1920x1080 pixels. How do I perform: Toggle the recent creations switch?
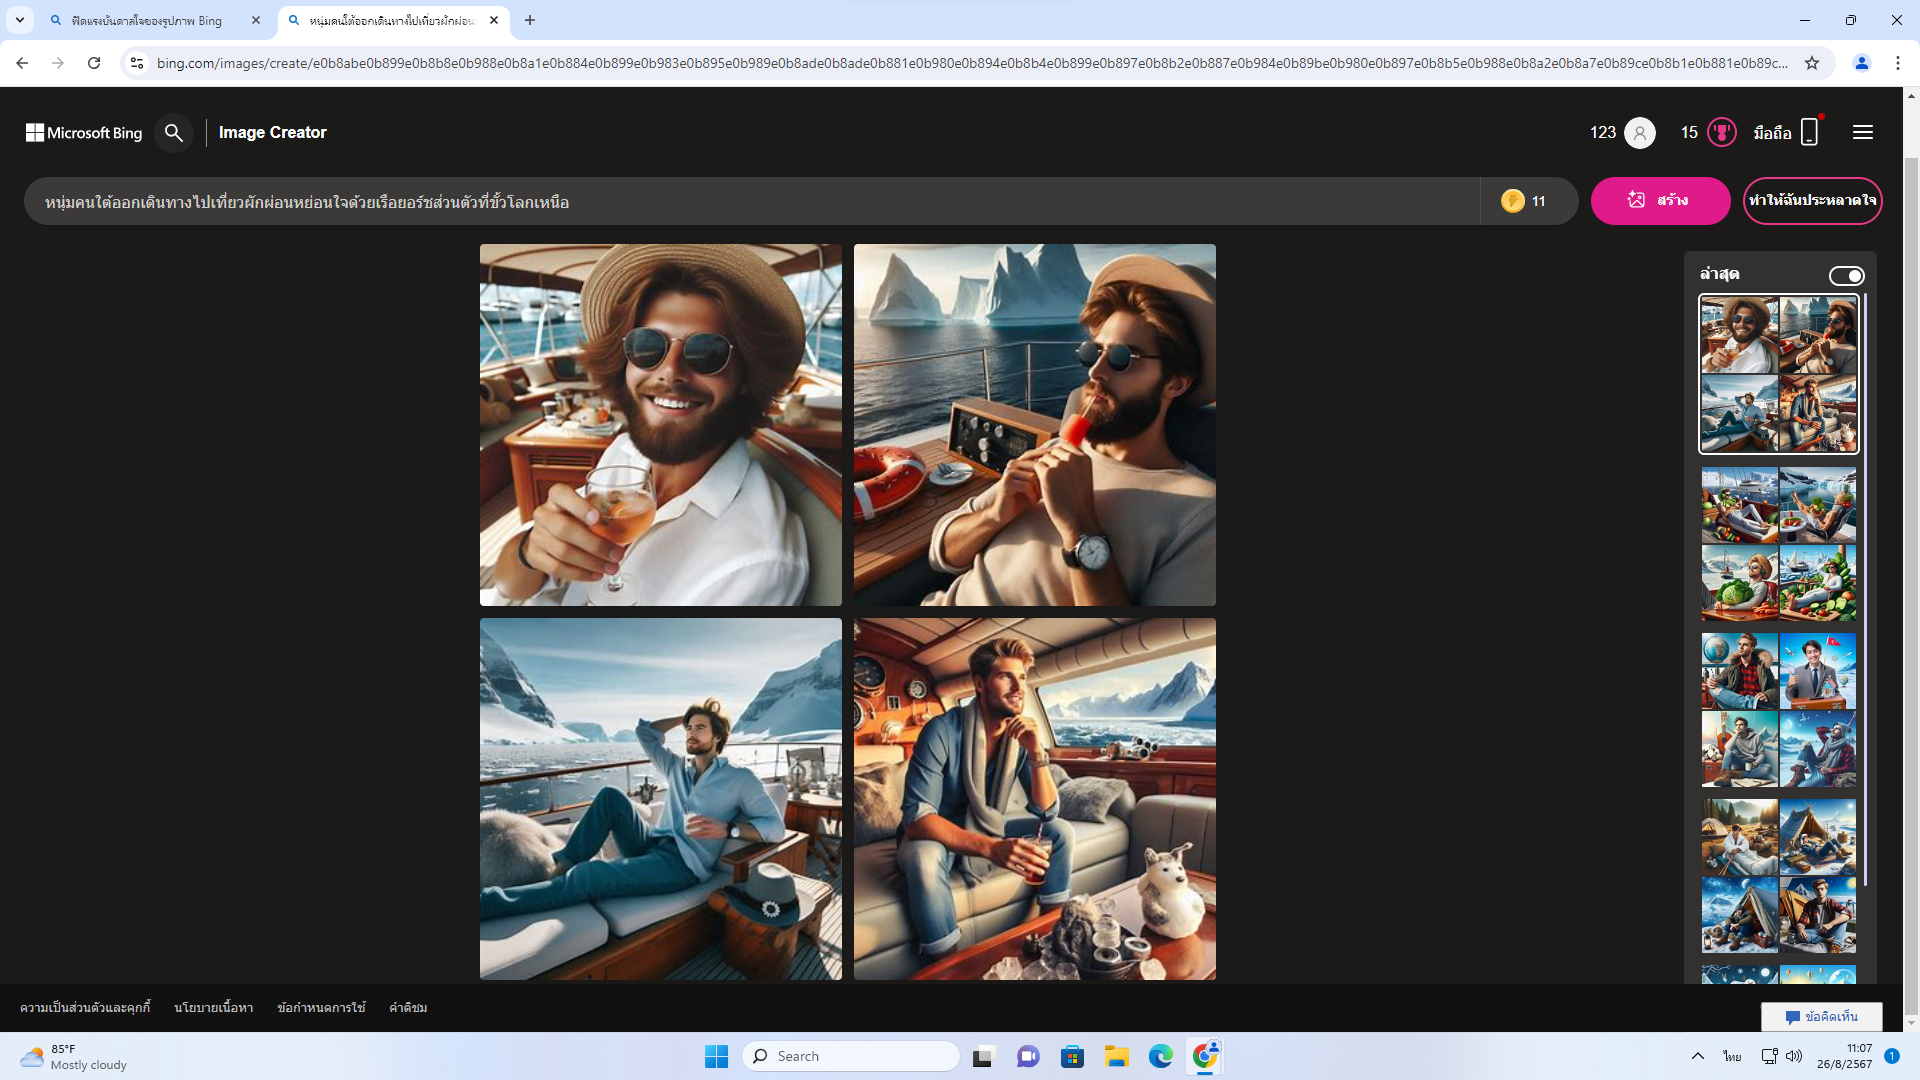[1846, 275]
